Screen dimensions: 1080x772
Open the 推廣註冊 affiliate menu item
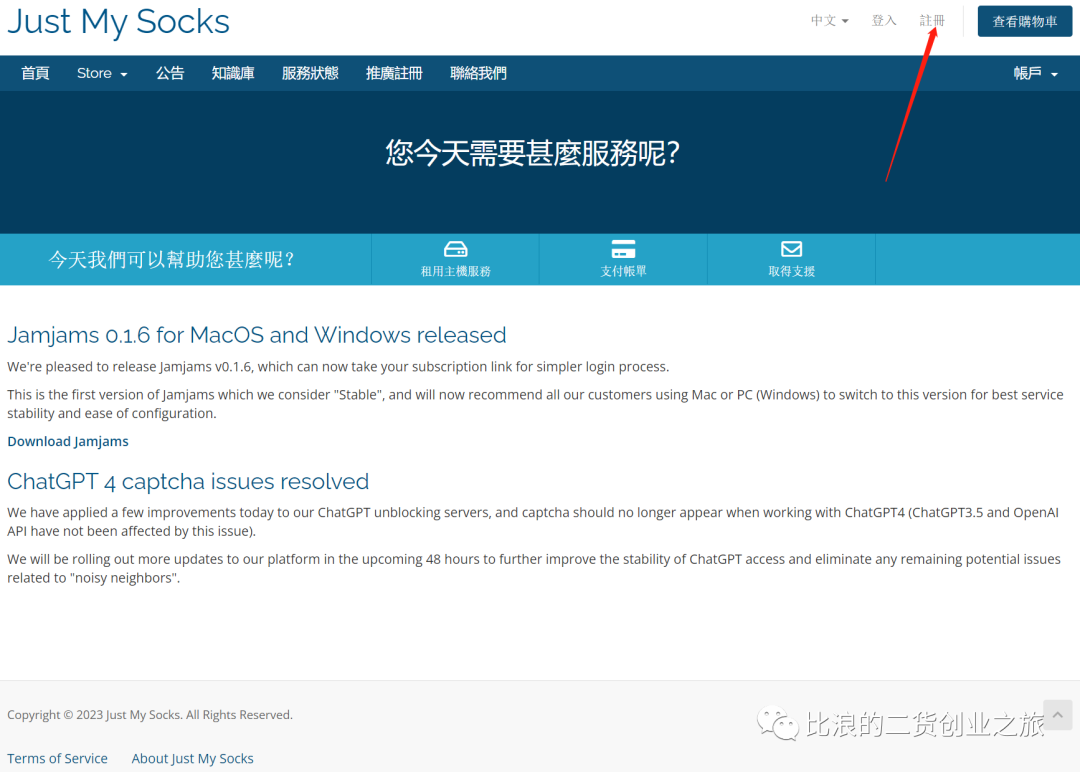click(394, 73)
